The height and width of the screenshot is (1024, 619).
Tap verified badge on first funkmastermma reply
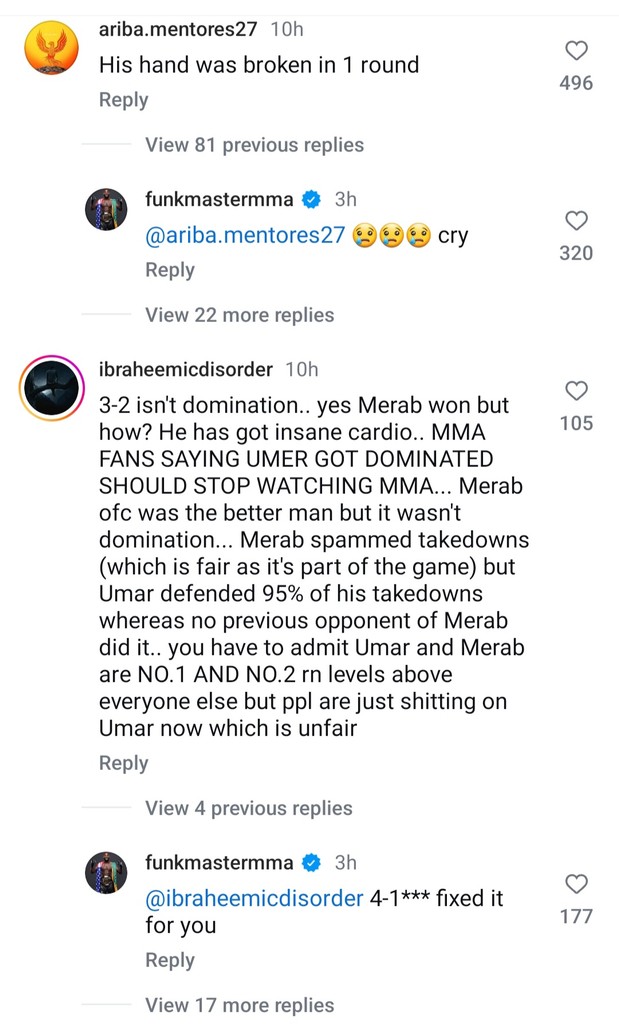pyautogui.click(x=312, y=200)
